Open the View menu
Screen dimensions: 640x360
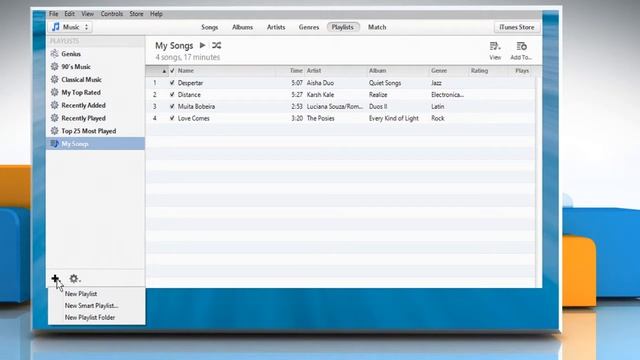click(87, 14)
